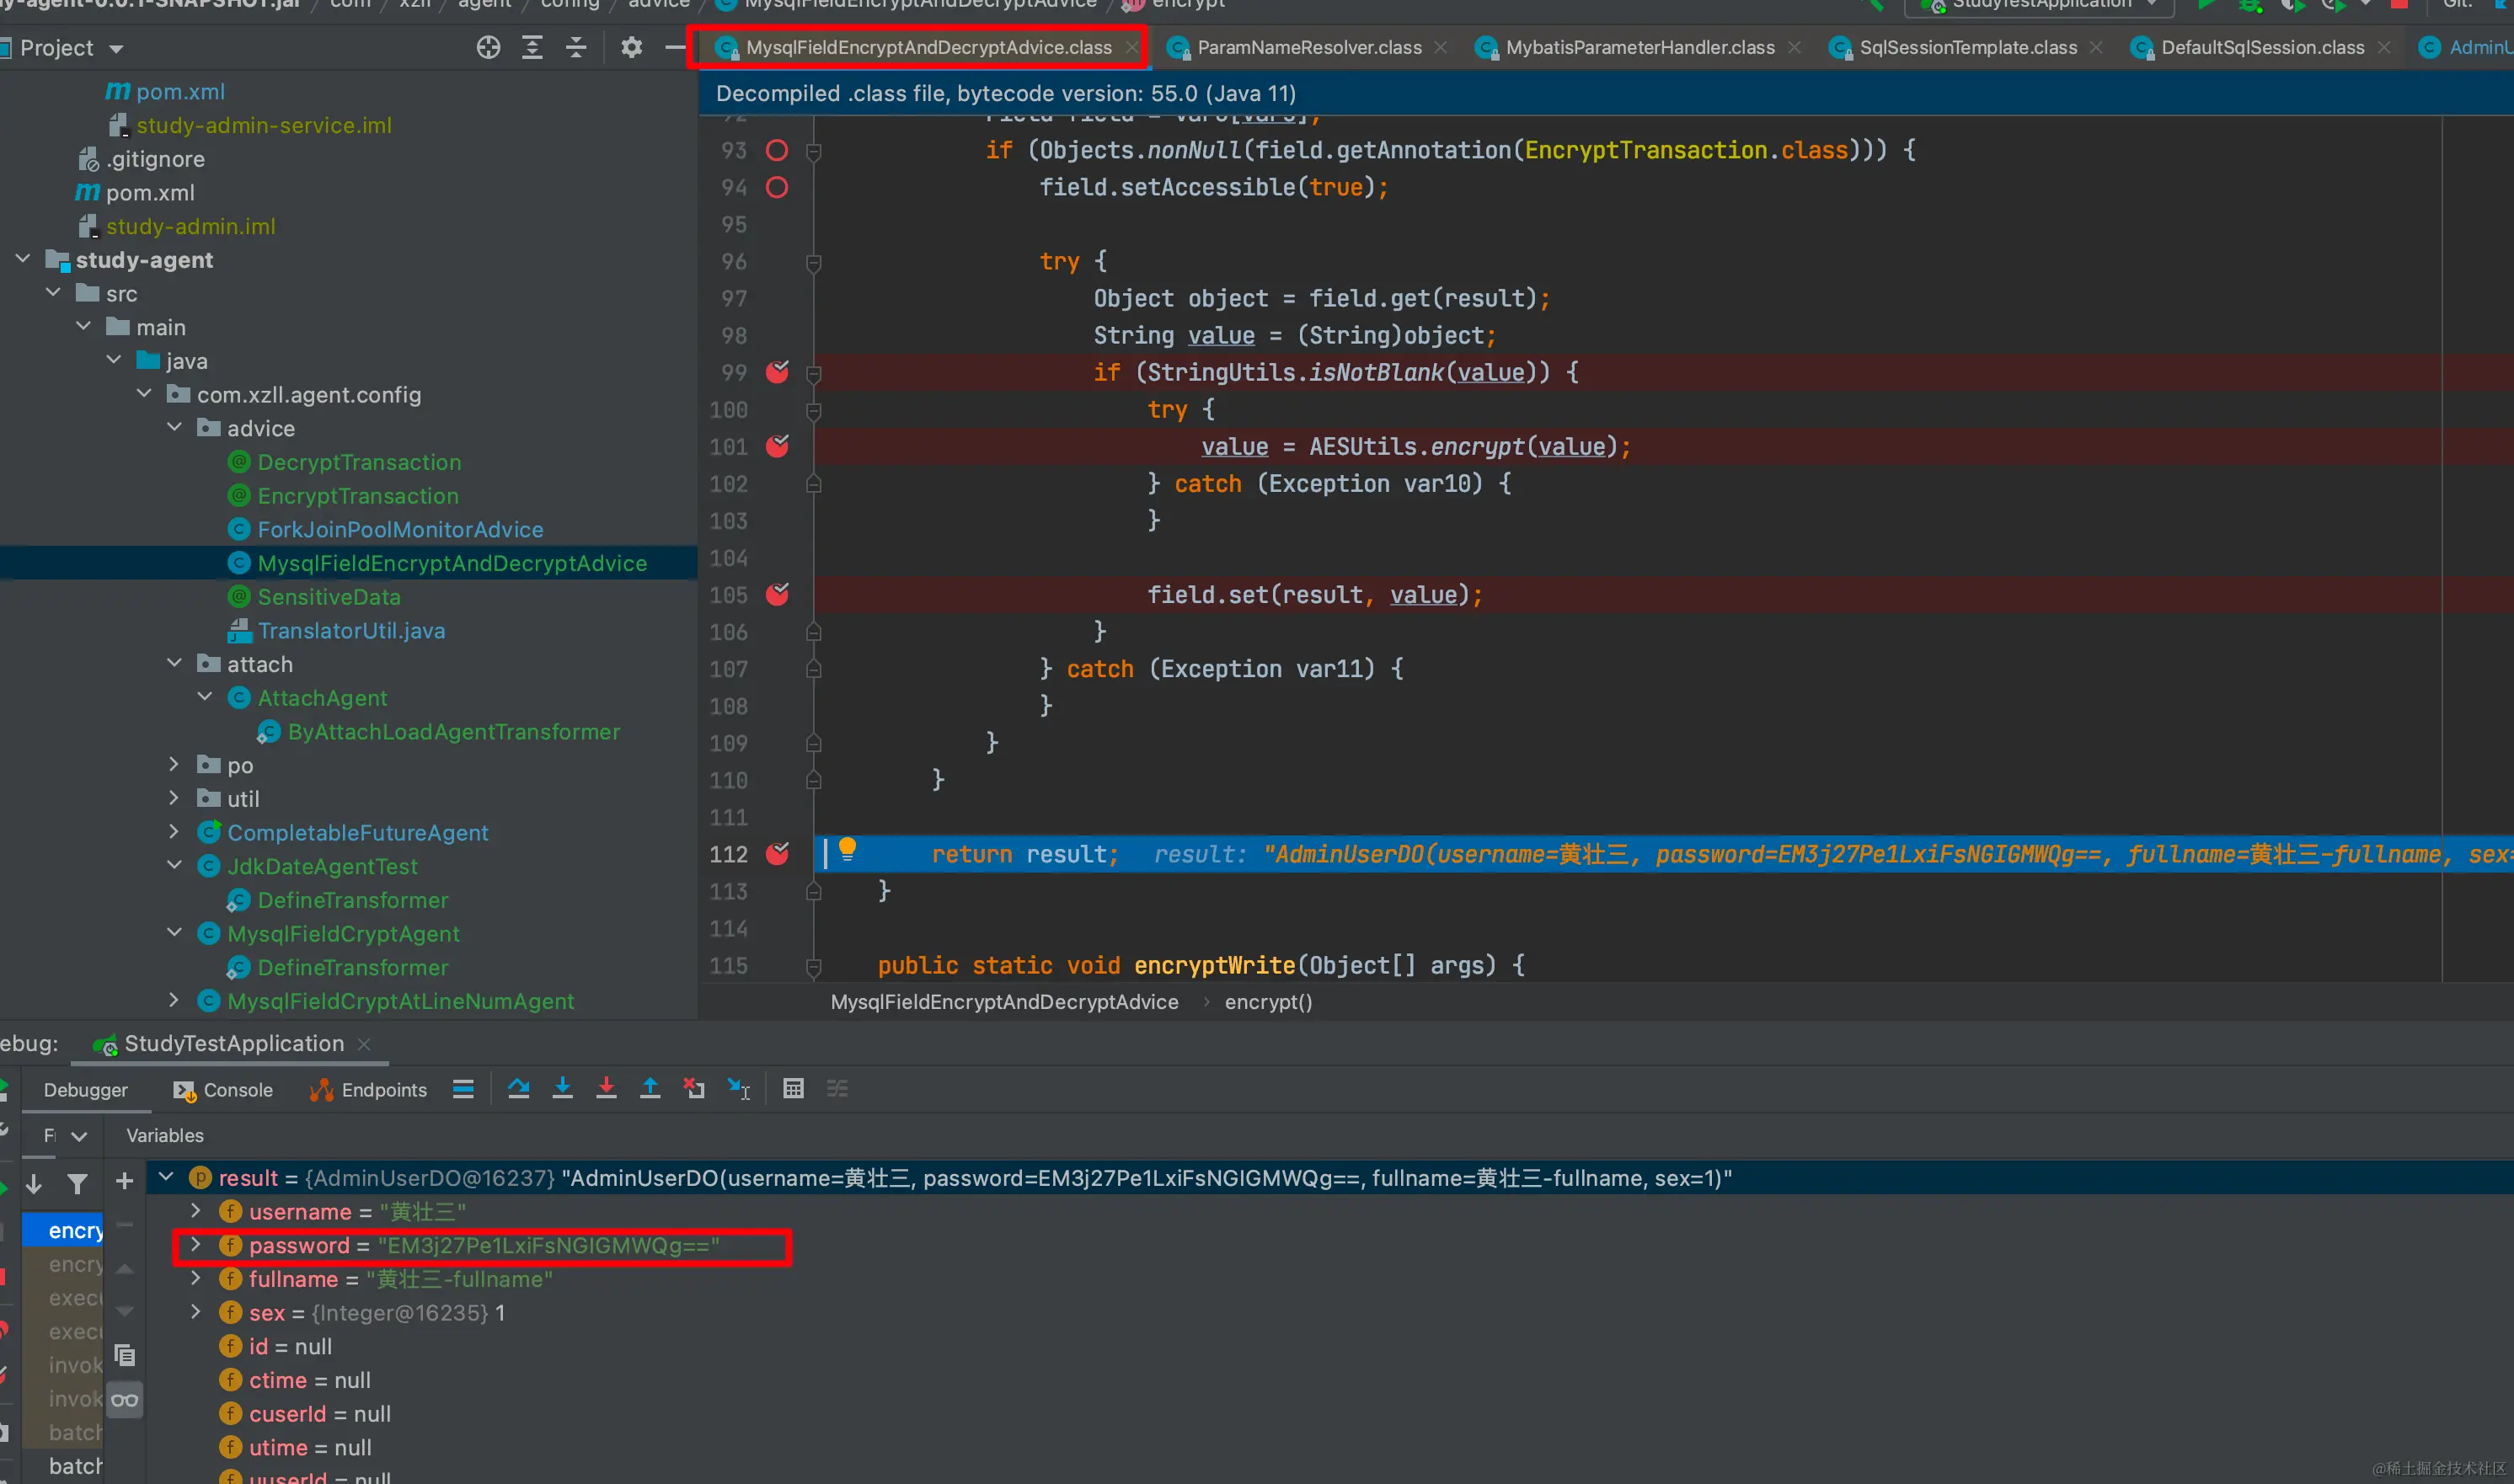Viewport: 2514px width, 1484px height.
Task: Close the ParamNameResolver.class tab
Action: 1440,47
